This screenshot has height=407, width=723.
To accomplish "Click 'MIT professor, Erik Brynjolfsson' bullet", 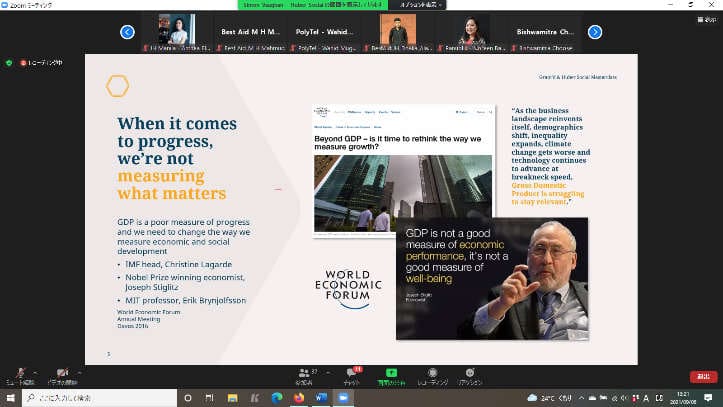I will click(x=185, y=301).
